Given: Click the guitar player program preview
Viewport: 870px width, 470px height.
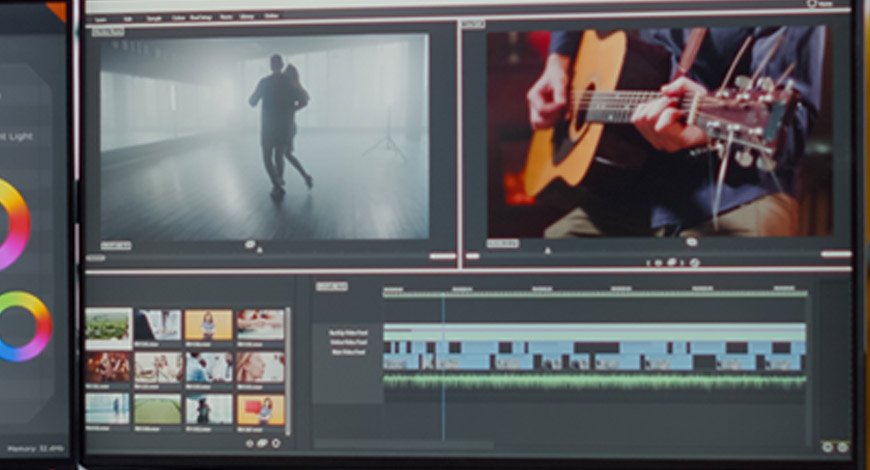Looking at the screenshot, I should pyautogui.click(x=658, y=132).
